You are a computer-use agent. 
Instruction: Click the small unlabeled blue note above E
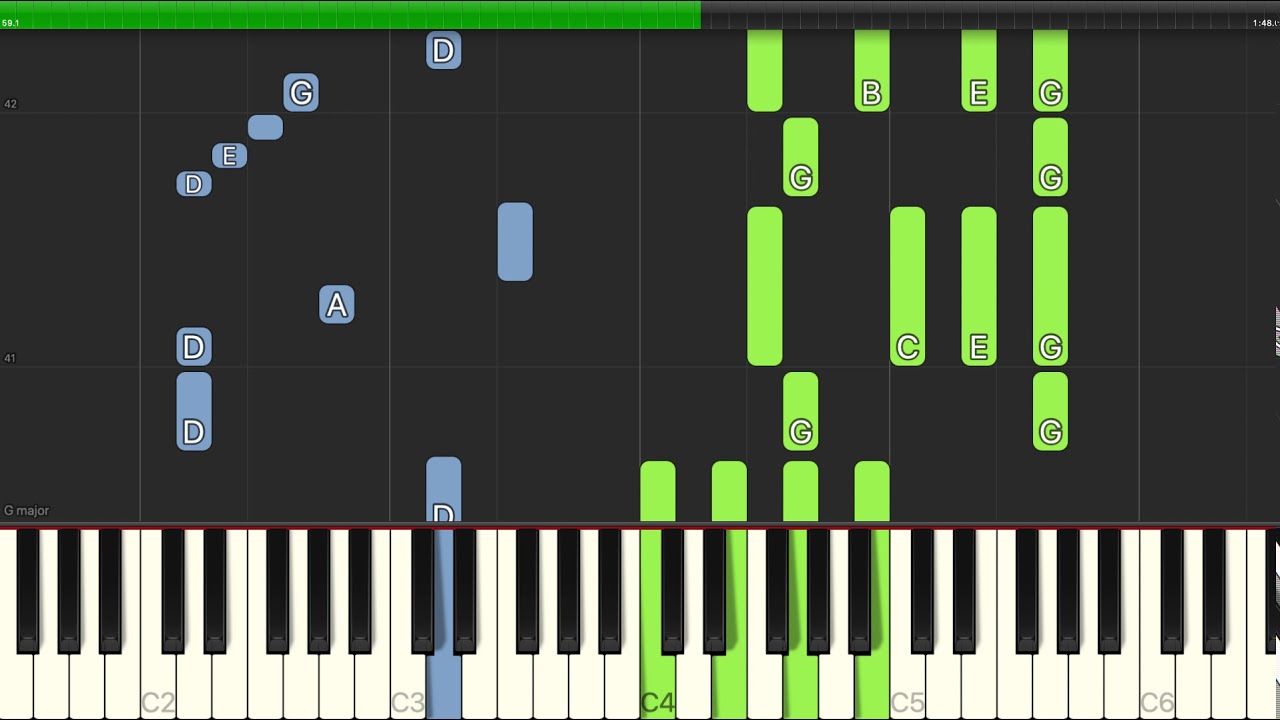265,127
